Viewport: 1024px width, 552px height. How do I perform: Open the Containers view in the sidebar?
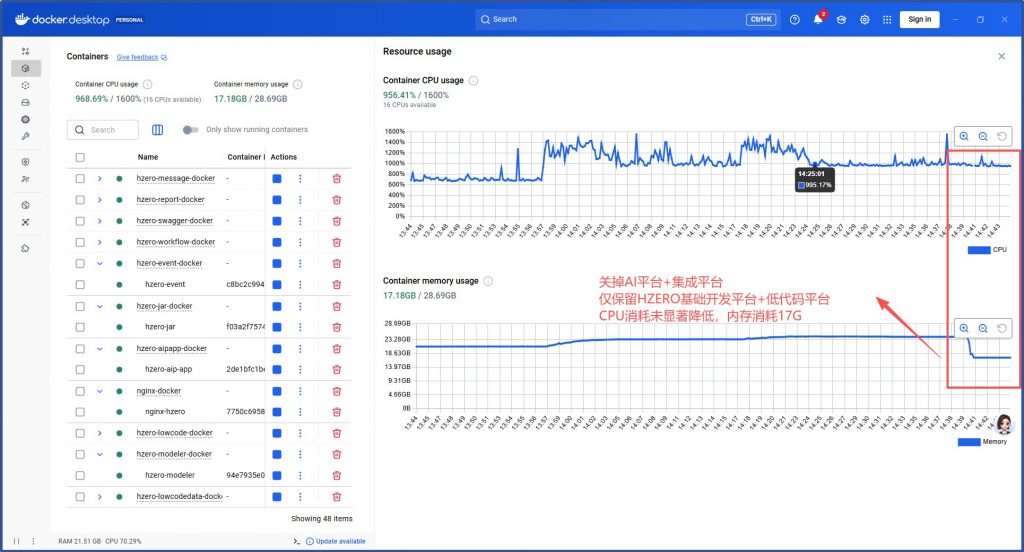coord(26,69)
